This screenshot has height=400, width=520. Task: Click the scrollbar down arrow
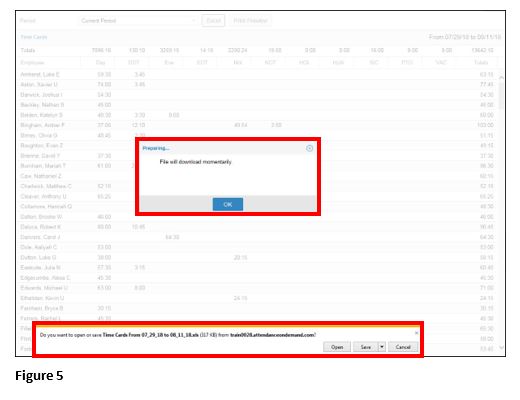click(501, 348)
